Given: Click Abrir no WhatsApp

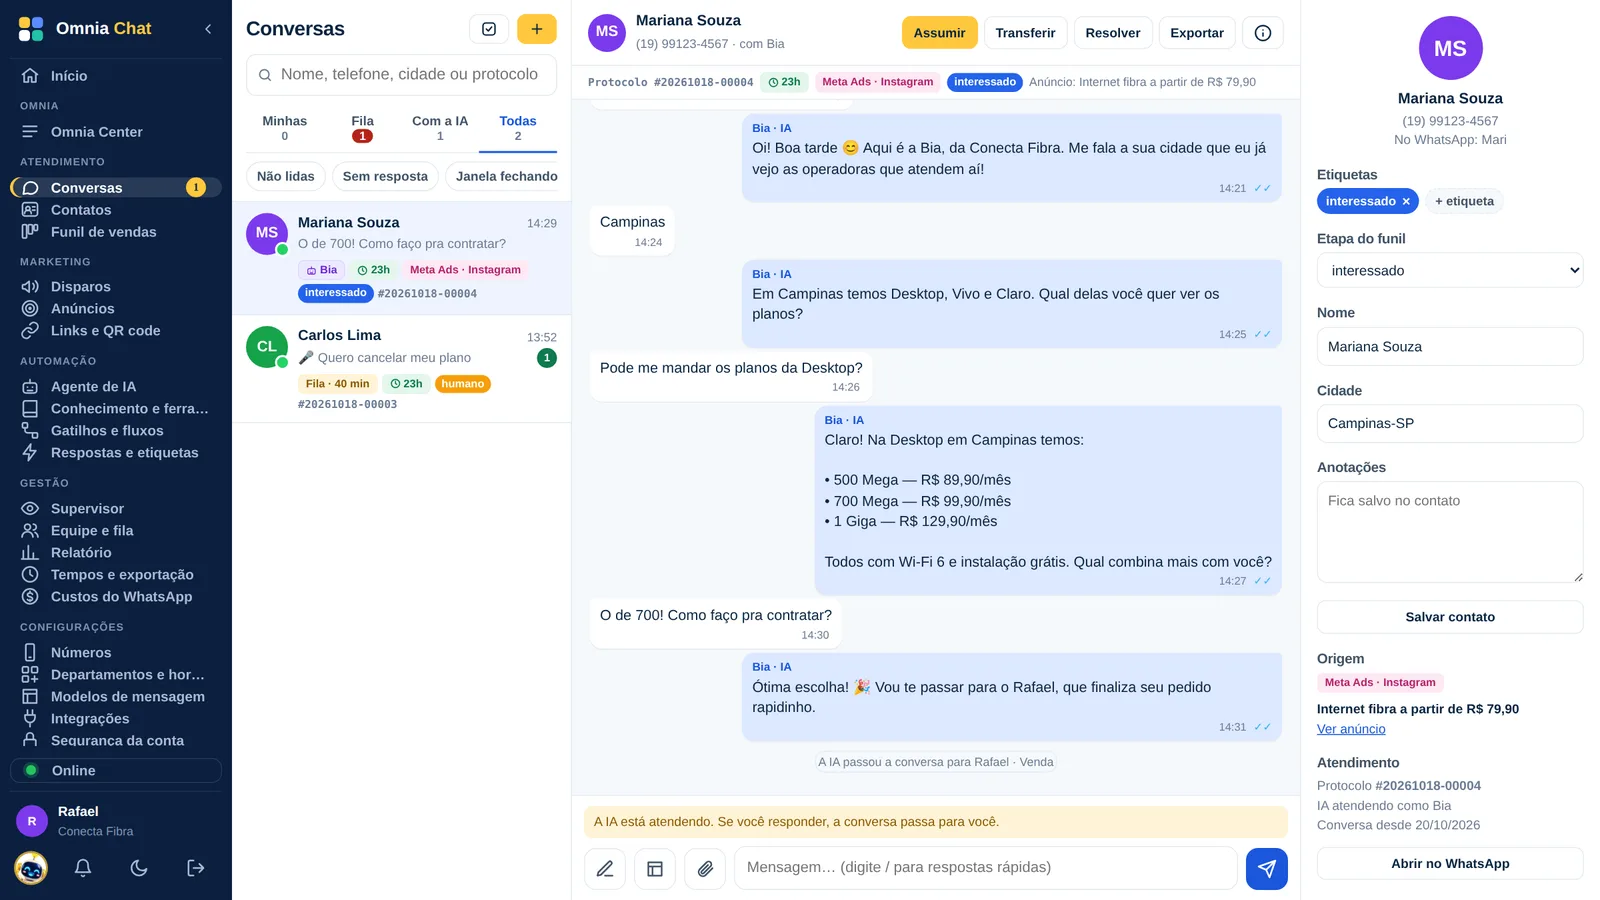Looking at the screenshot, I should [1450, 864].
